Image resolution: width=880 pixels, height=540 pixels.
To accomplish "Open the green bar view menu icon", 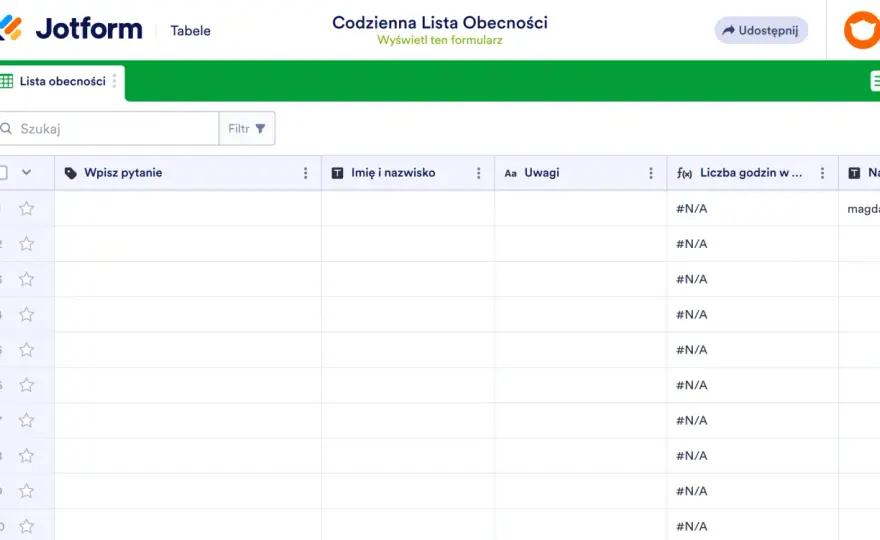I will pyautogui.click(x=875, y=81).
